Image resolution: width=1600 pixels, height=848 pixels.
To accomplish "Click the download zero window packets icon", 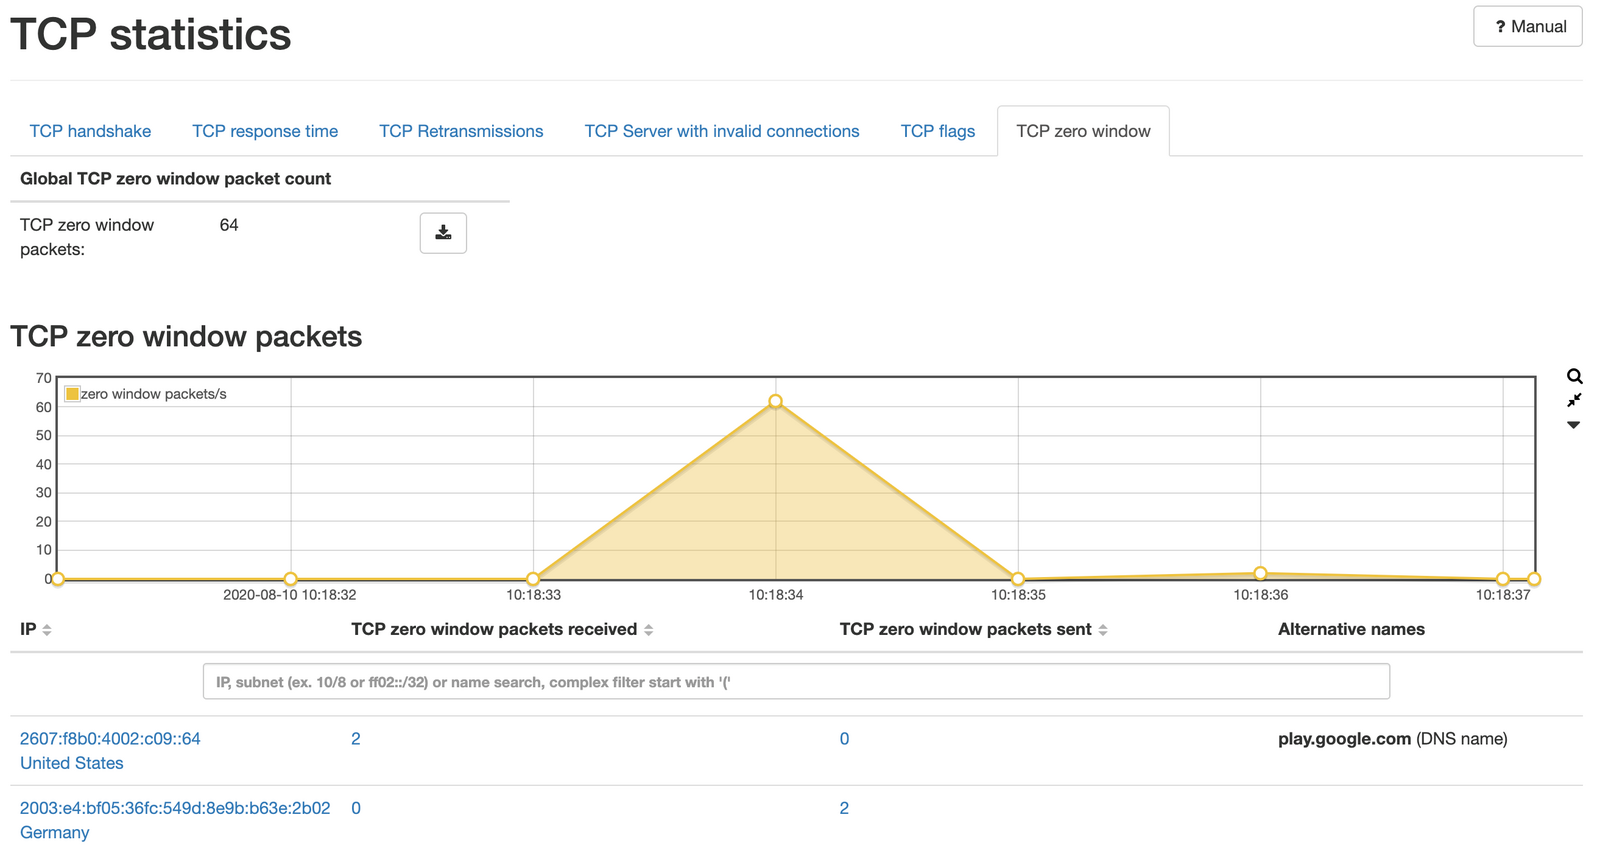I will (x=443, y=233).
